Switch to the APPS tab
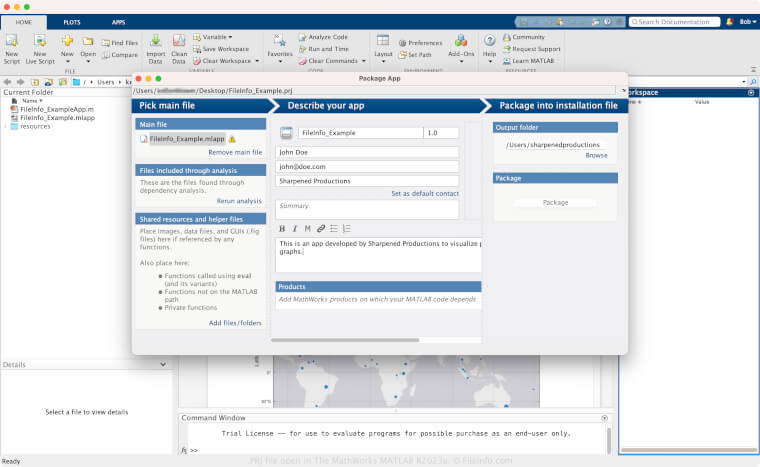The height and width of the screenshot is (467, 760). pos(118,21)
